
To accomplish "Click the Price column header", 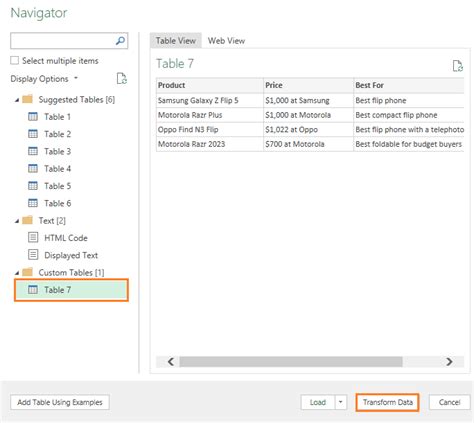I will point(308,85).
